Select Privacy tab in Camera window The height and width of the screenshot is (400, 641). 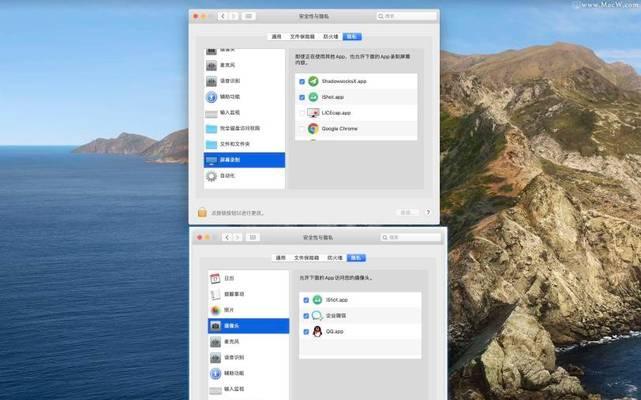pos(356,258)
